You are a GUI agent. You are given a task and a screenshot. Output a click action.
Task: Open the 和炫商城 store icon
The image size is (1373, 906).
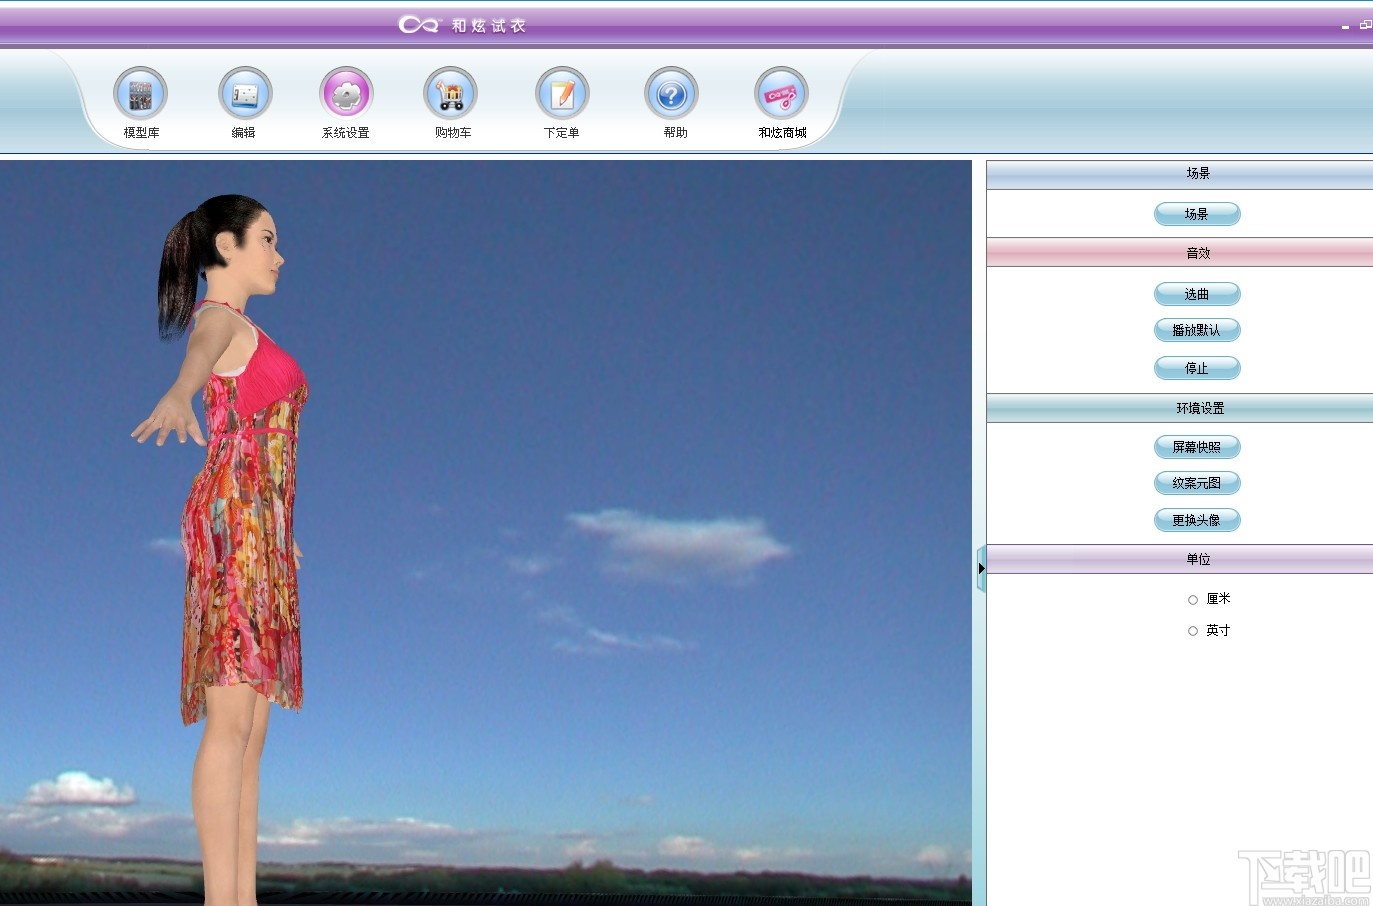click(781, 94)
